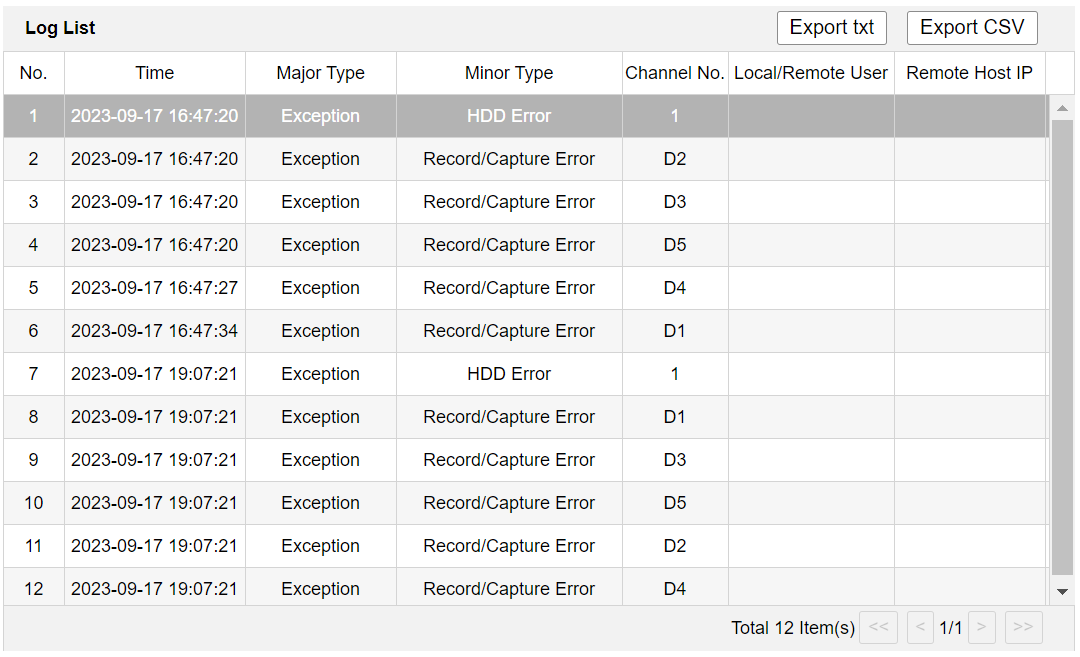Go to first page of log list
Viewport: 1080px width, 657px height.
click(x=878, y=627)
